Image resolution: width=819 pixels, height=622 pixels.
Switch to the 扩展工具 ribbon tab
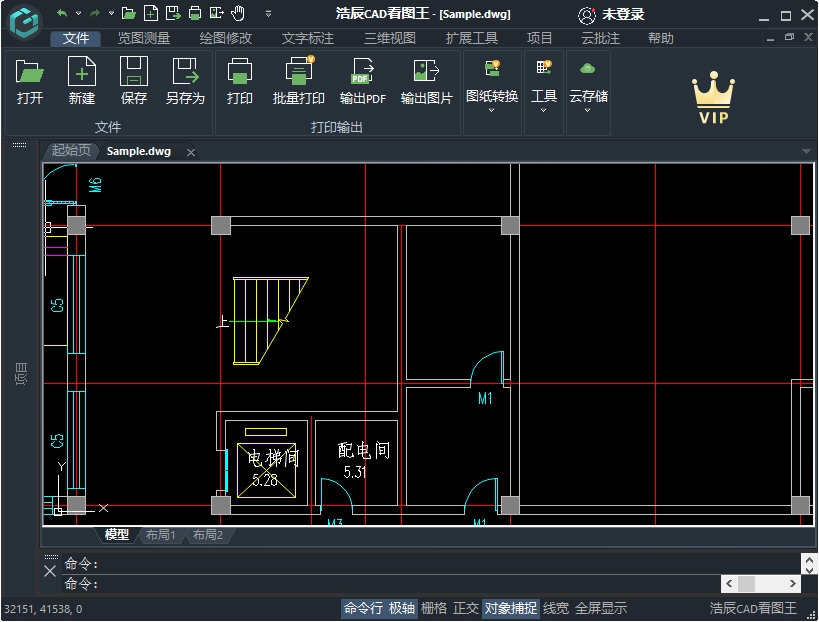coord(472,39)
